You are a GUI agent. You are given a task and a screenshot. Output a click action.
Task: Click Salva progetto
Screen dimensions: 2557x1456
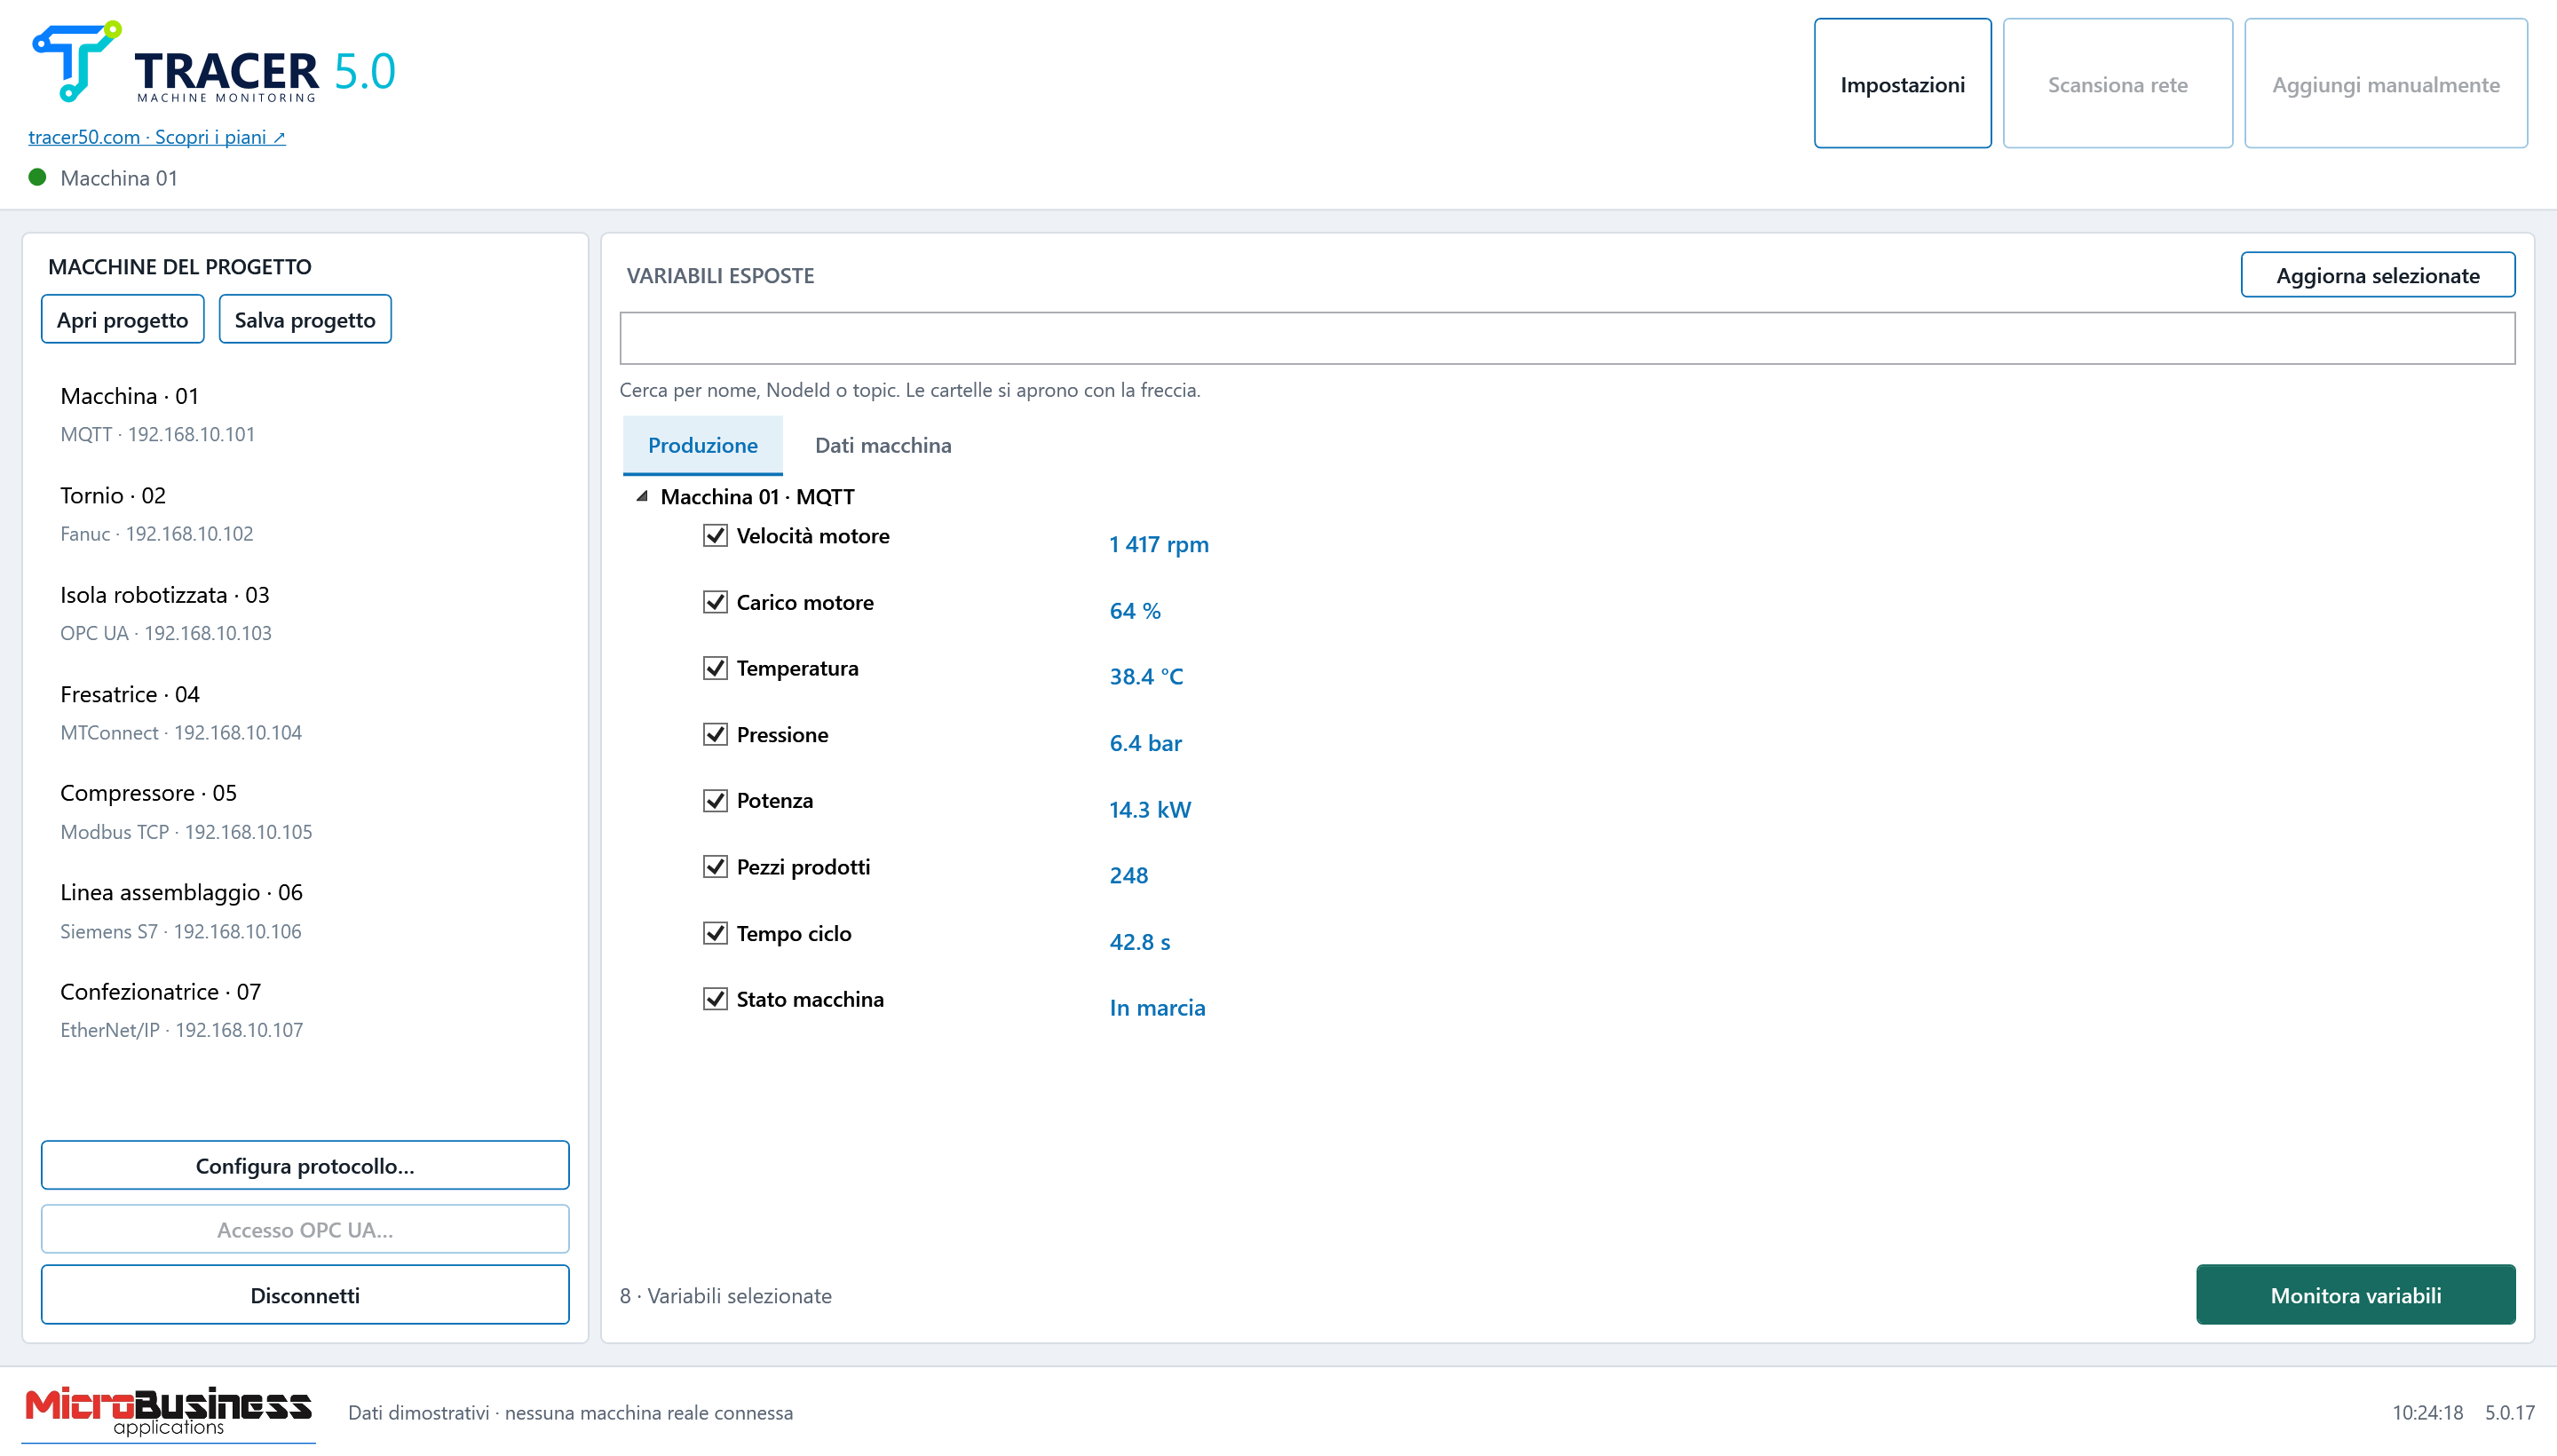305,320
